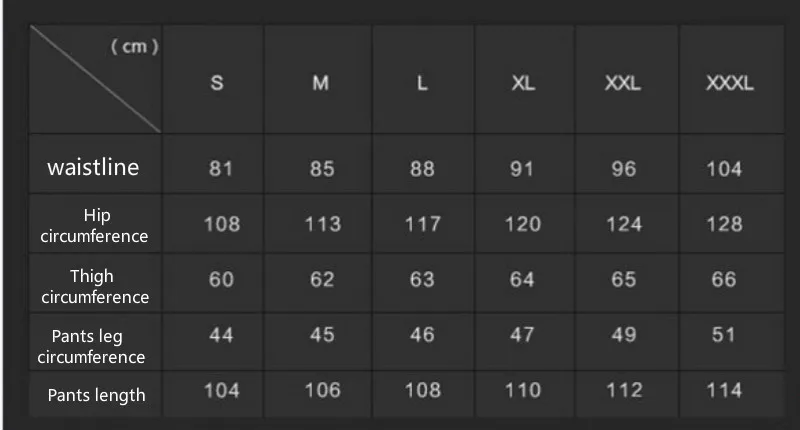
Task: Select waistline value 104 for XXXL
Action: [724, 169]
